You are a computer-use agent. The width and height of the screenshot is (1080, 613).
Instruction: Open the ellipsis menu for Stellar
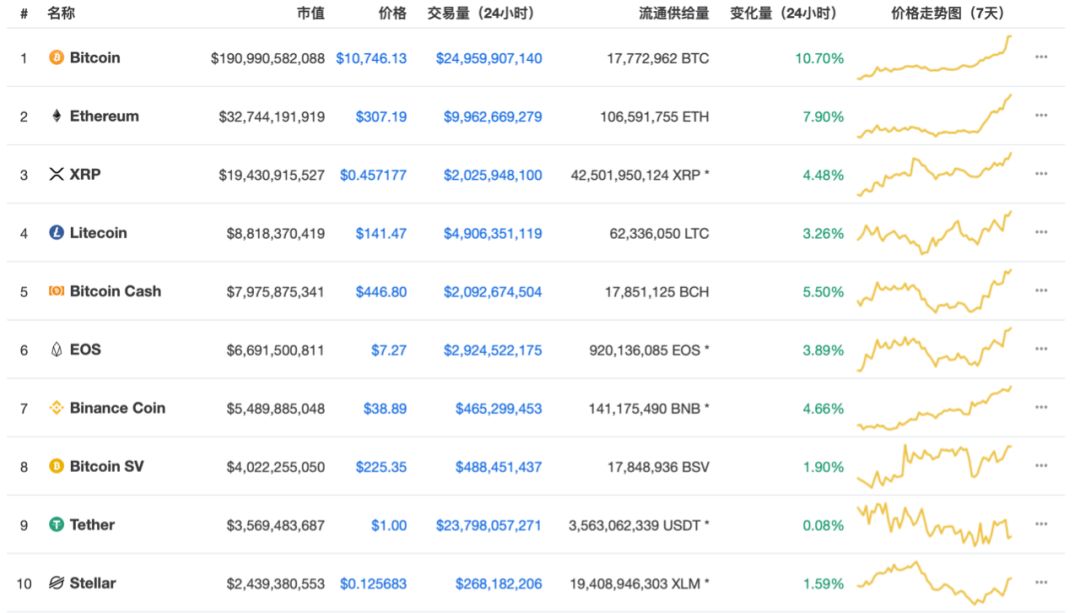tap(1041, 583)
